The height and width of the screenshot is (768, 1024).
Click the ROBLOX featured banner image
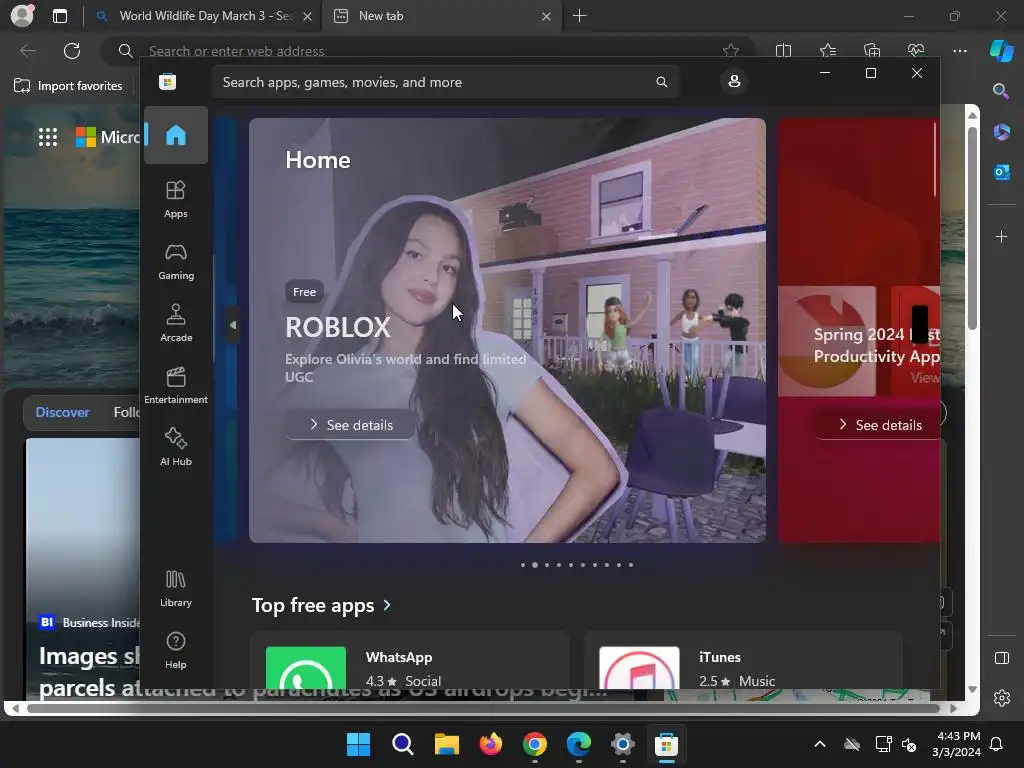tap(507, 330)
